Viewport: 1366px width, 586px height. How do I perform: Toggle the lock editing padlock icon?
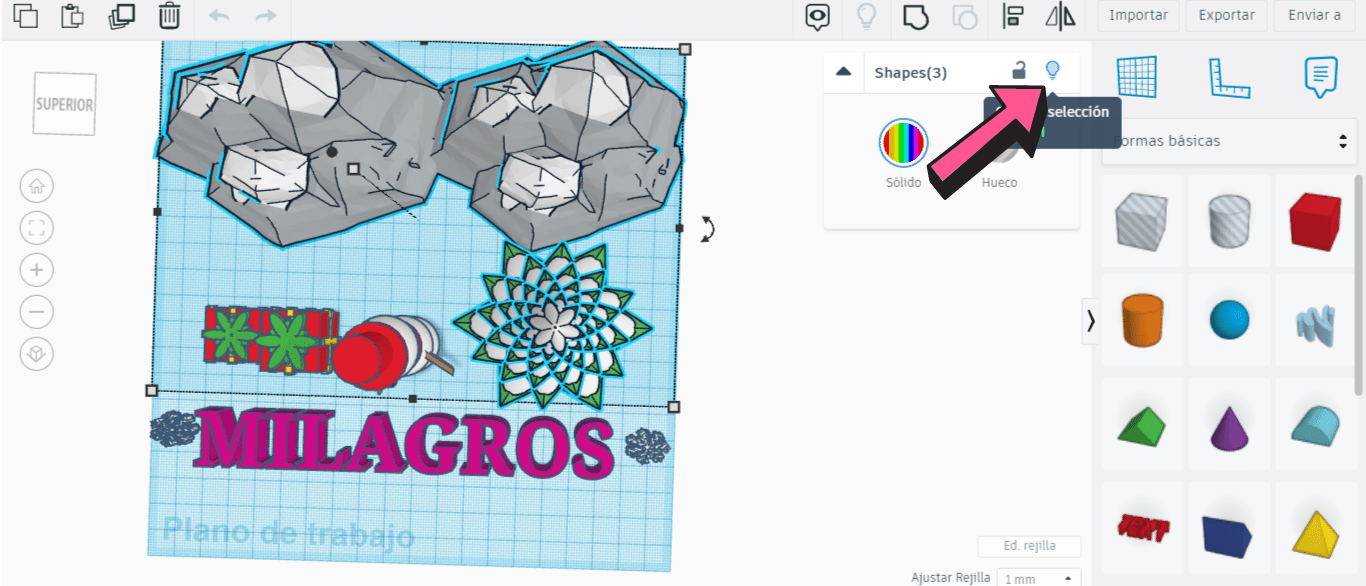[1019, 70]
